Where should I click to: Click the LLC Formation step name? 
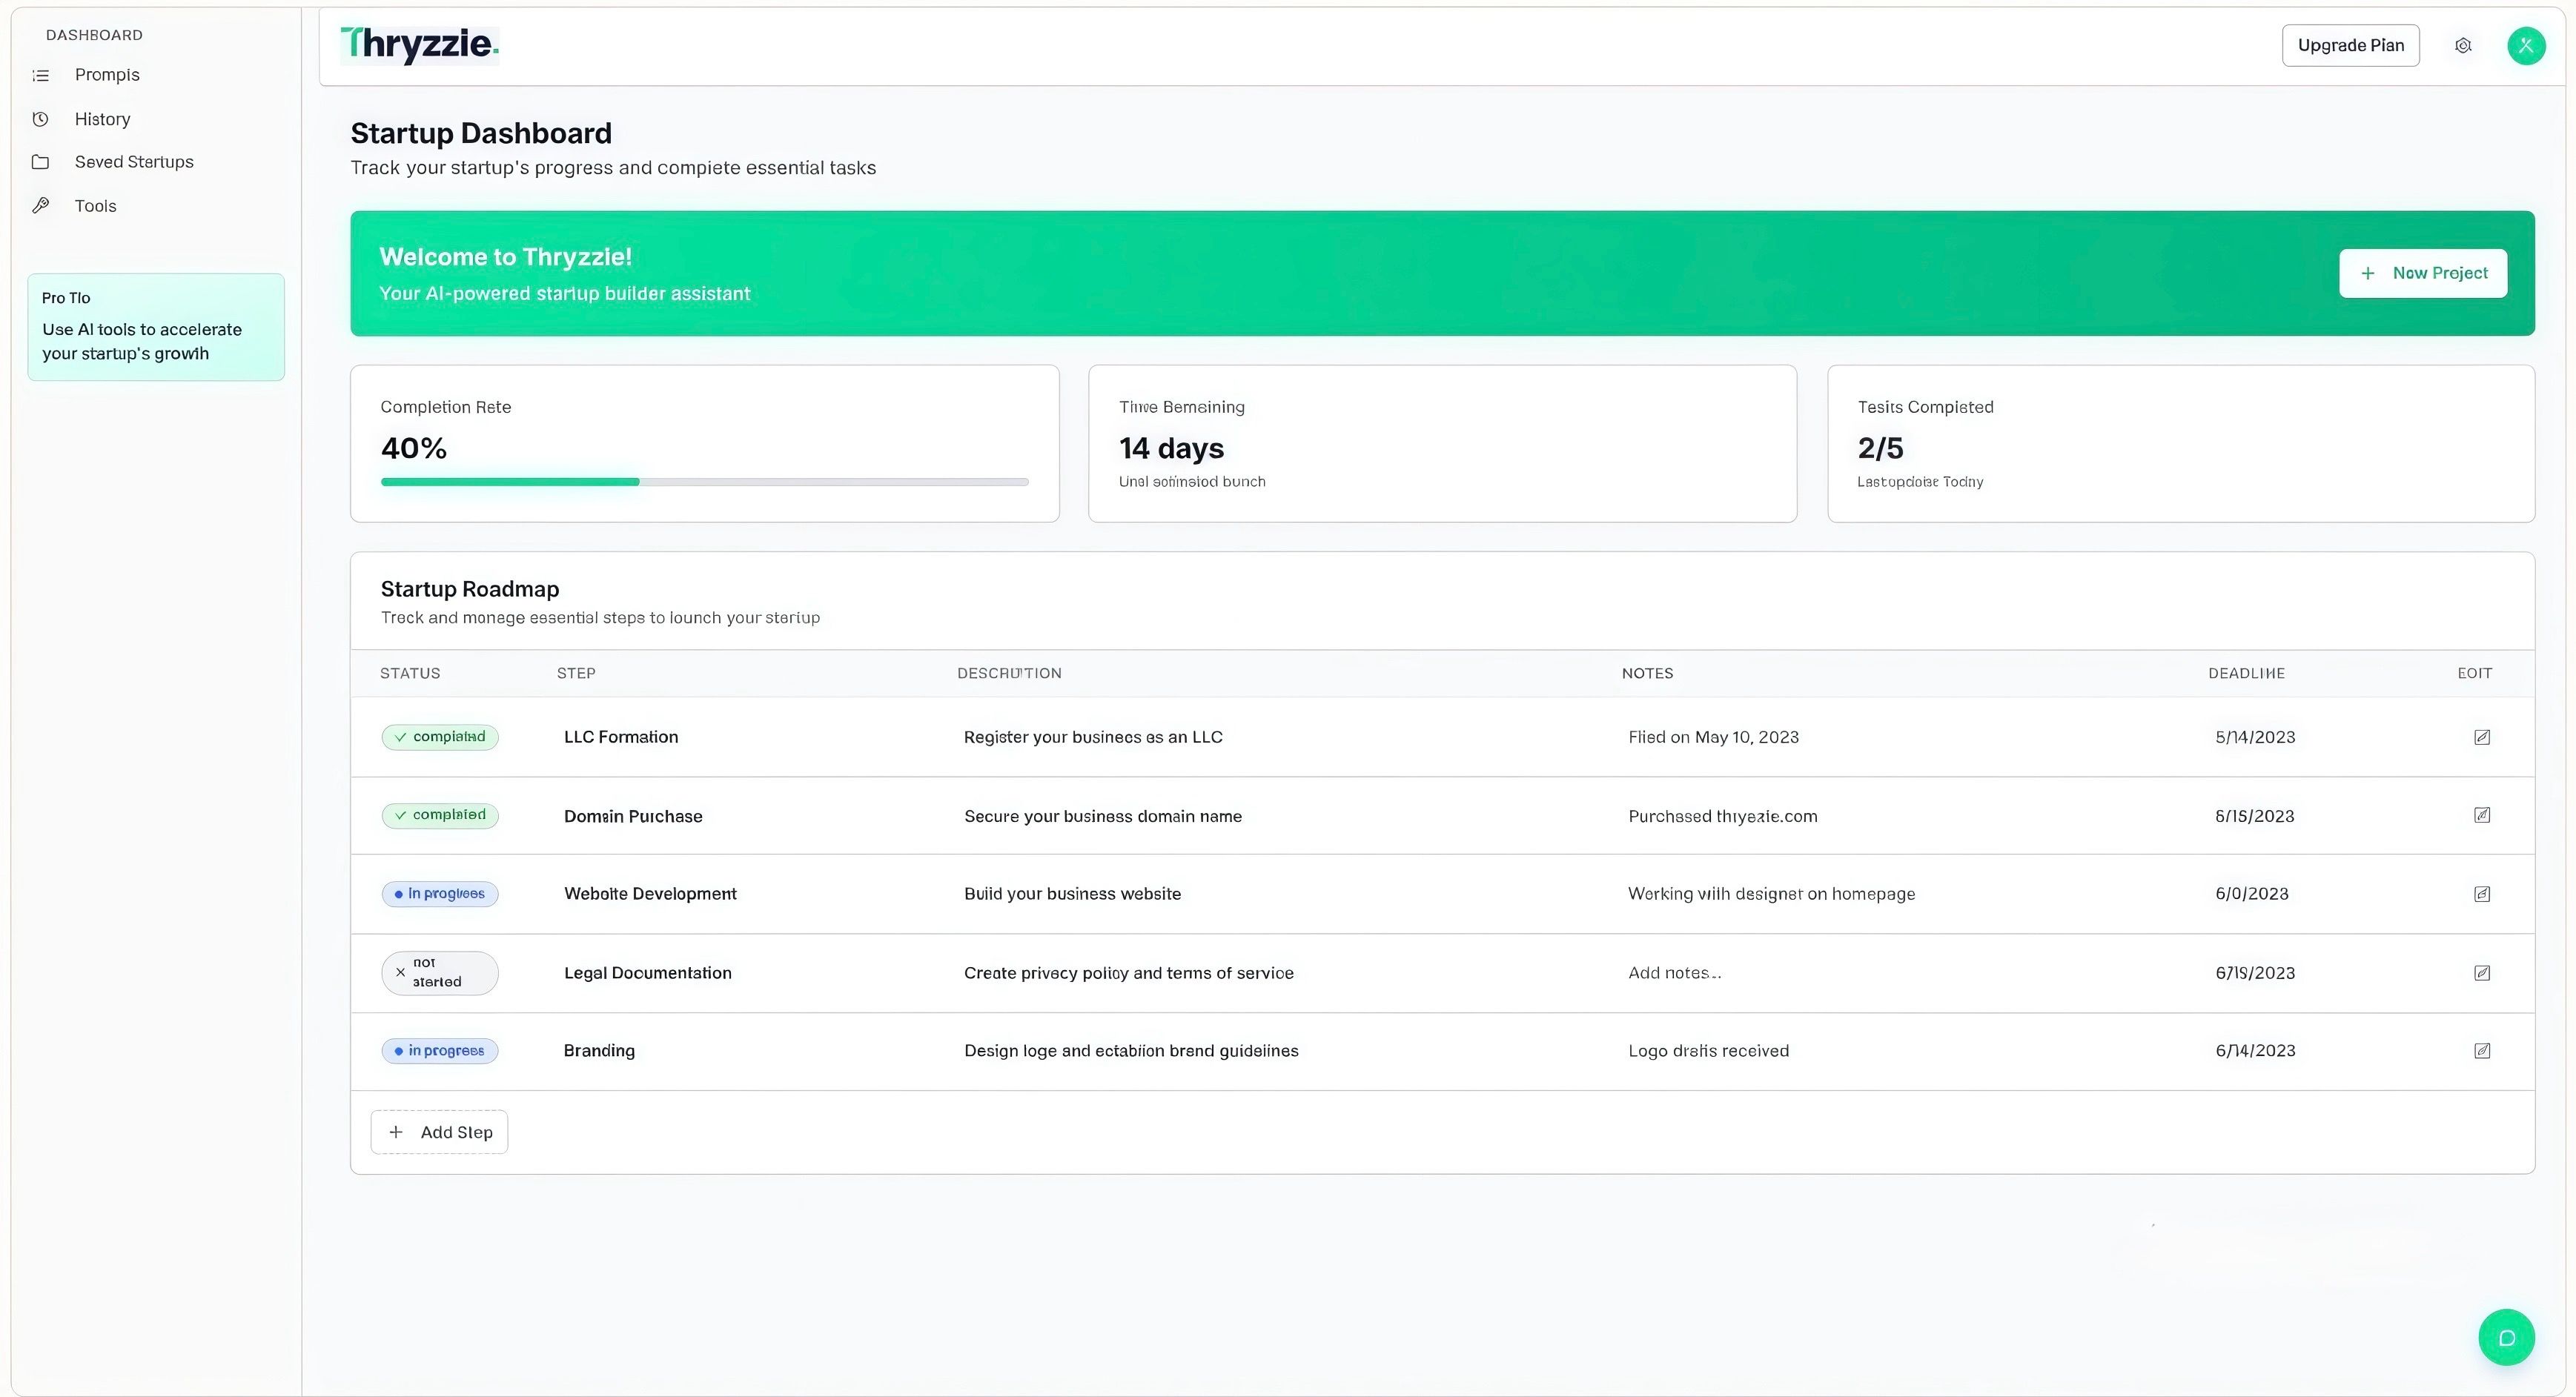tap(621, 737)
